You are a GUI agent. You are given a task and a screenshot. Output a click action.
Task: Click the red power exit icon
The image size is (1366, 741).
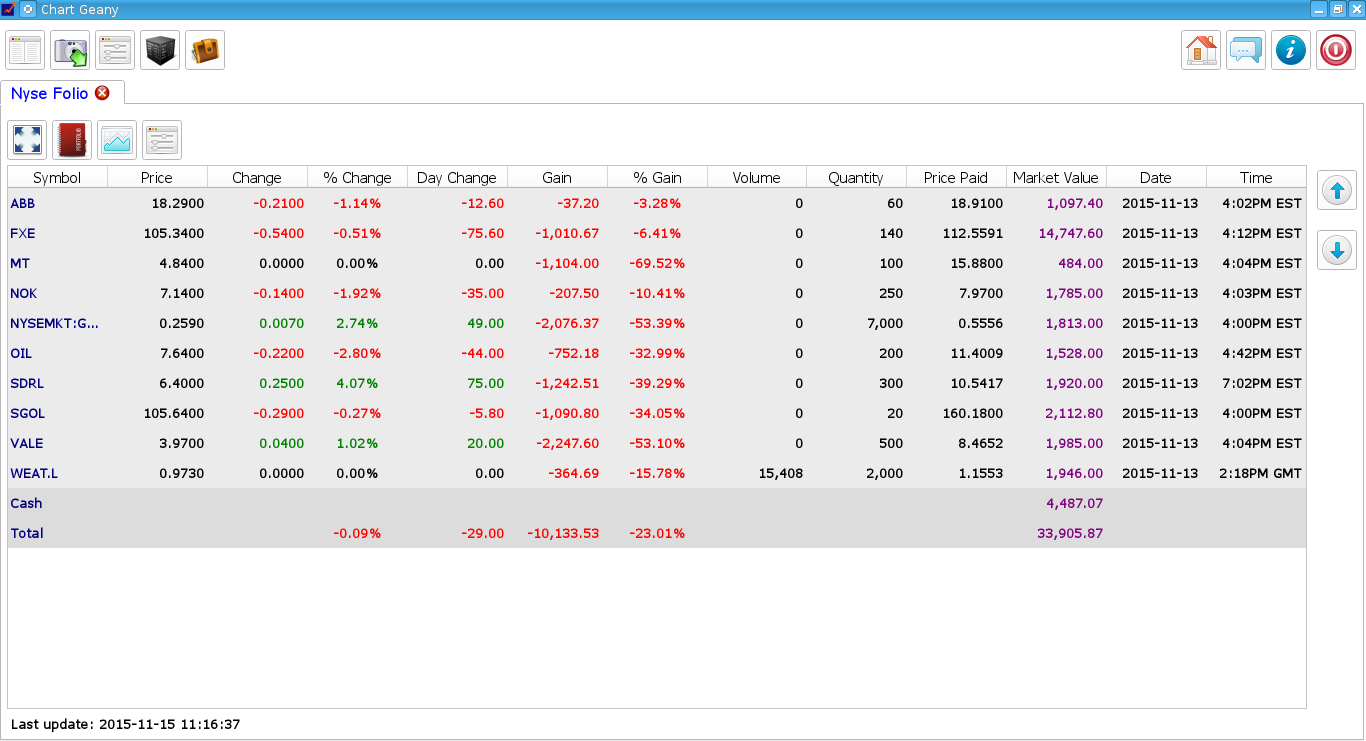click(1336, 50)
